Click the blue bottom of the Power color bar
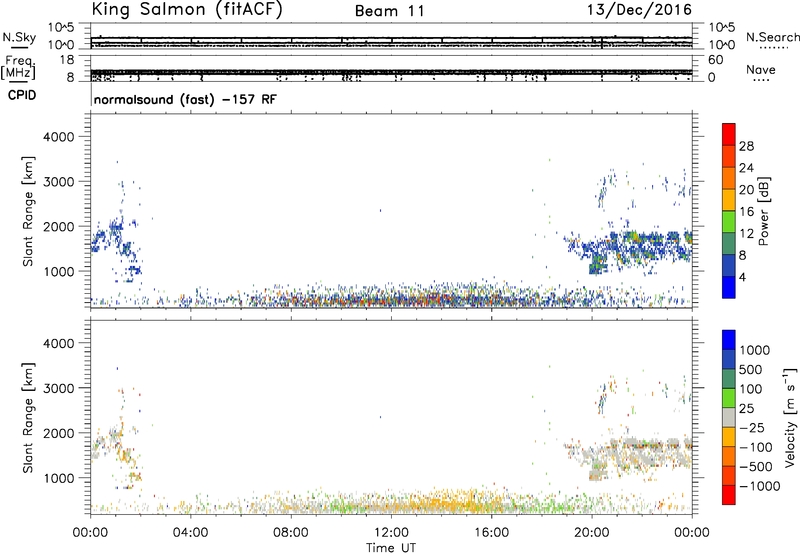 [729, 287]
